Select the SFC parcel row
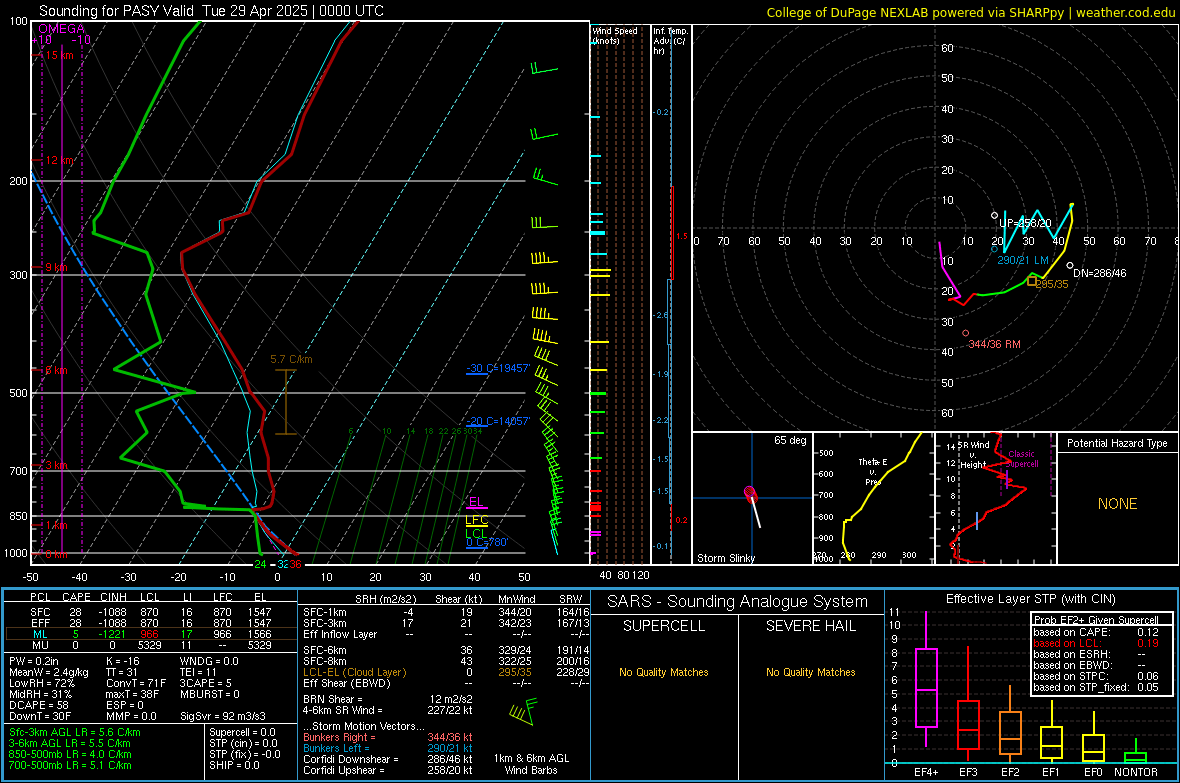 tap(151, 612)
